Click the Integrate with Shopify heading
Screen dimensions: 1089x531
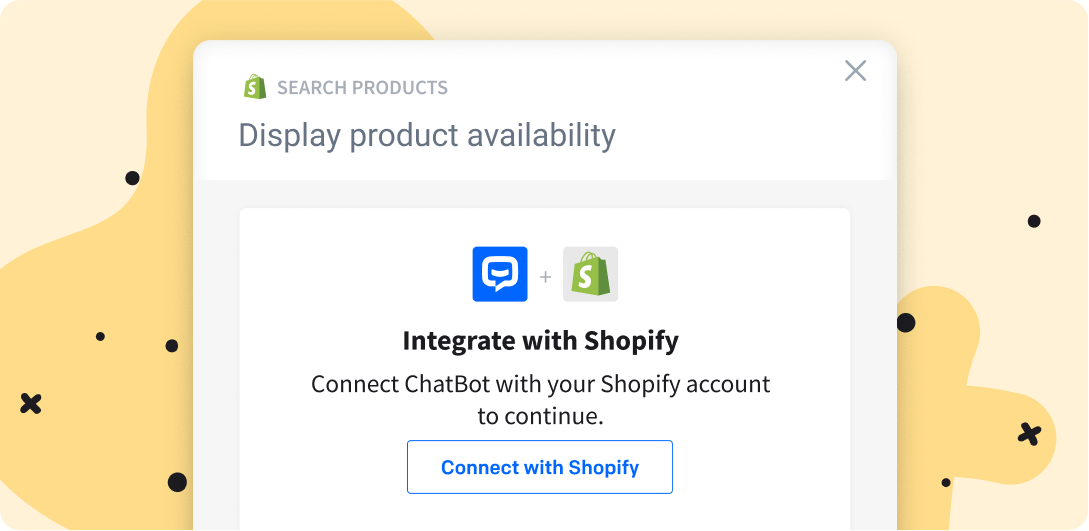[540, 341]
